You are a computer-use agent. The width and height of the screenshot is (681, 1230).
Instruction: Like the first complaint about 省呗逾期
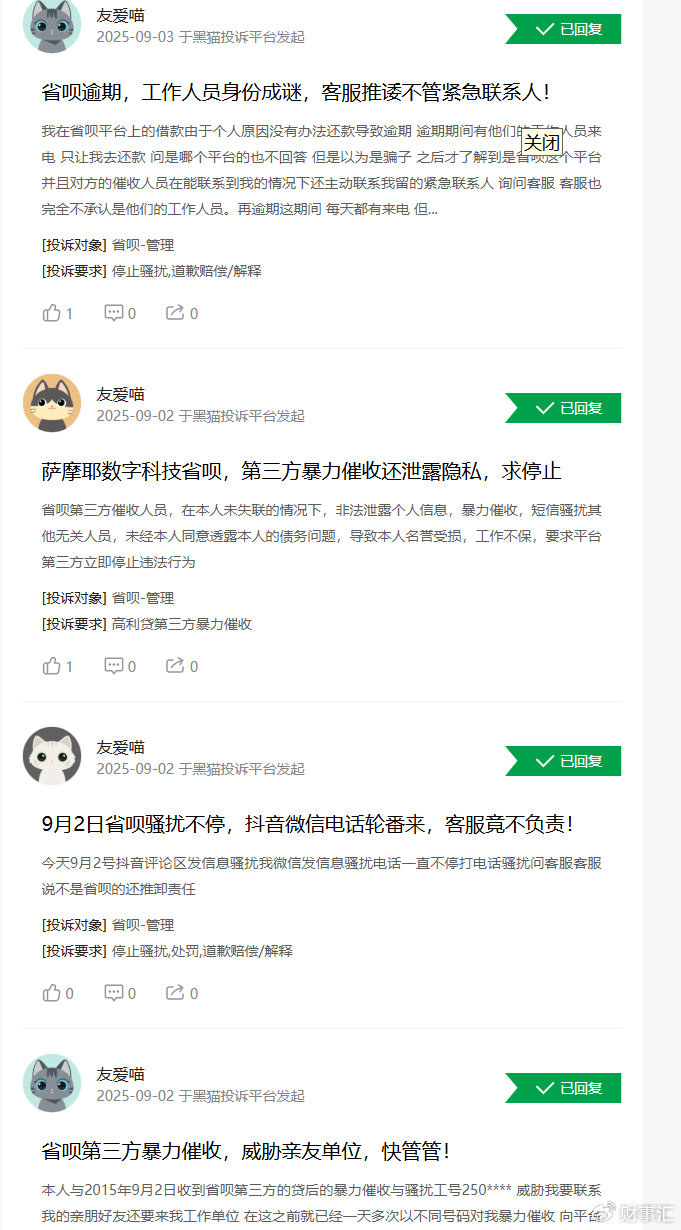point(57,313)
